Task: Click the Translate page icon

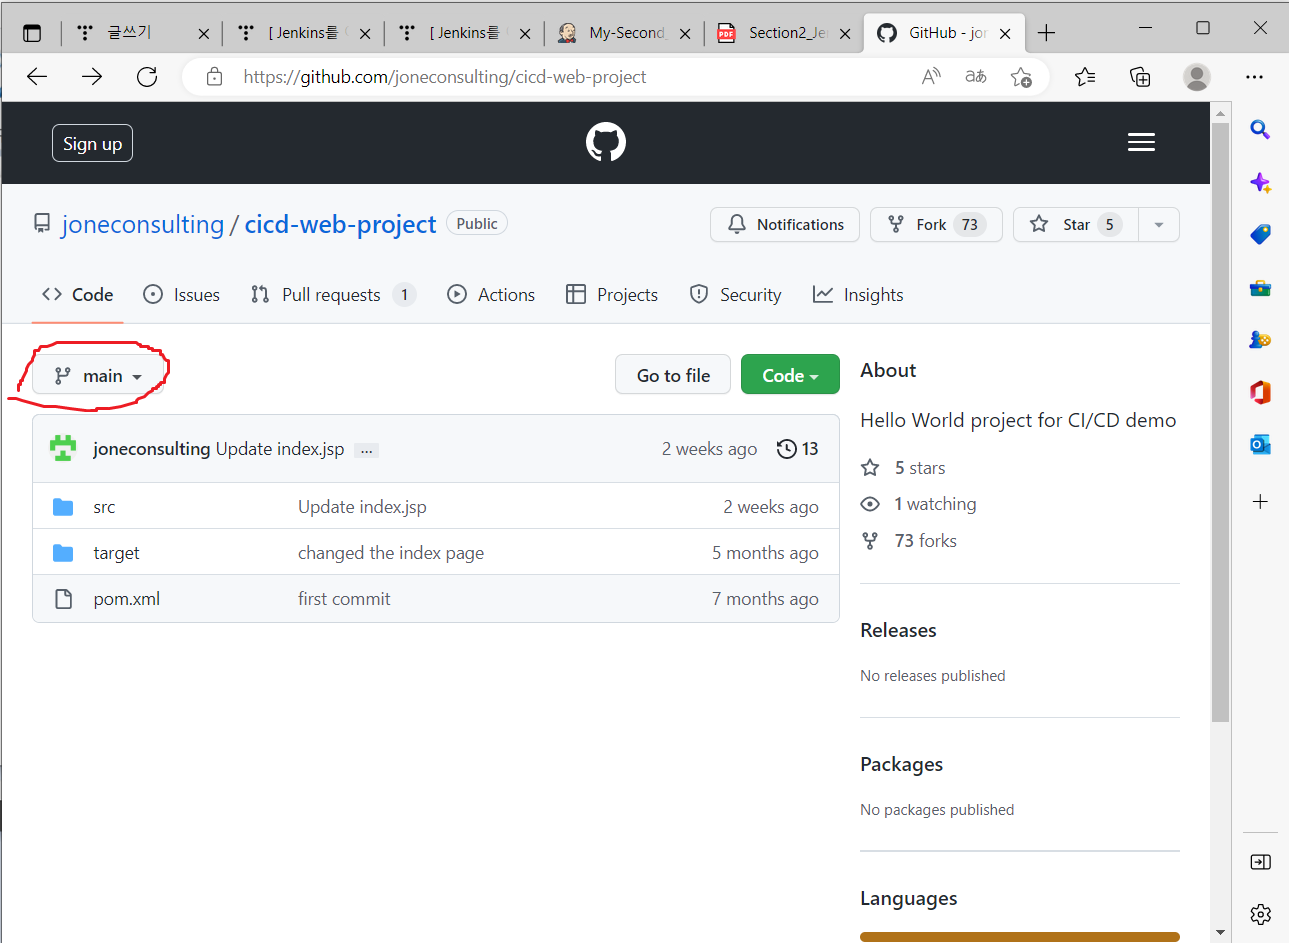Action: (976, 77)
